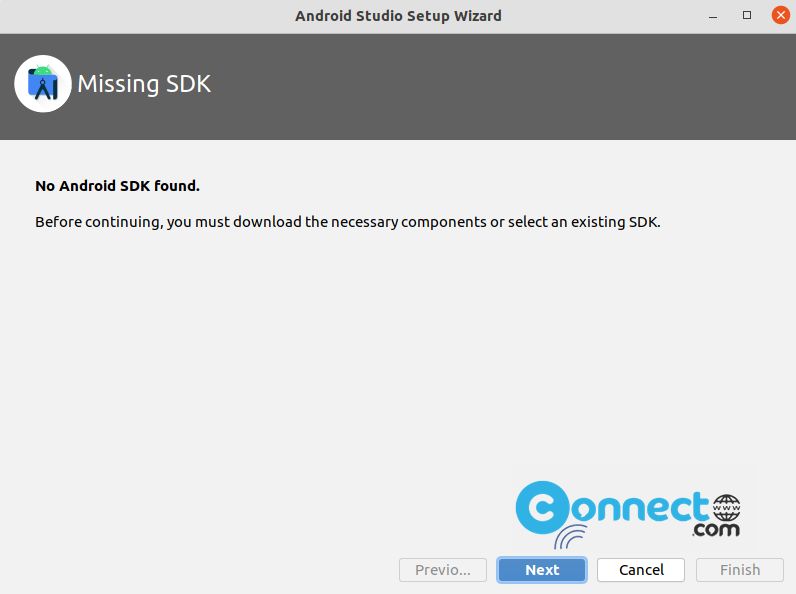This screenshot has height=594, width=796.
Task: Click the 'Before continuing' instruction sentence
Action: point(348,222)
